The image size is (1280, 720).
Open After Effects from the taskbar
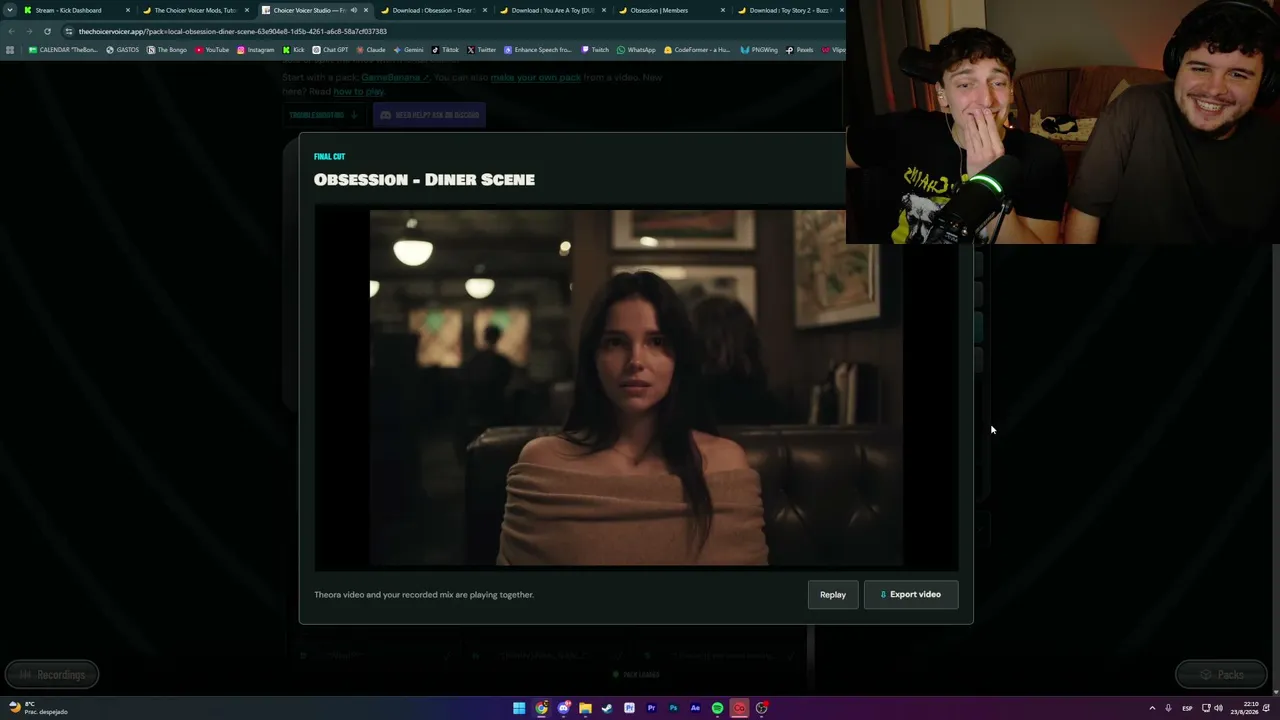[x=695, y=708]
